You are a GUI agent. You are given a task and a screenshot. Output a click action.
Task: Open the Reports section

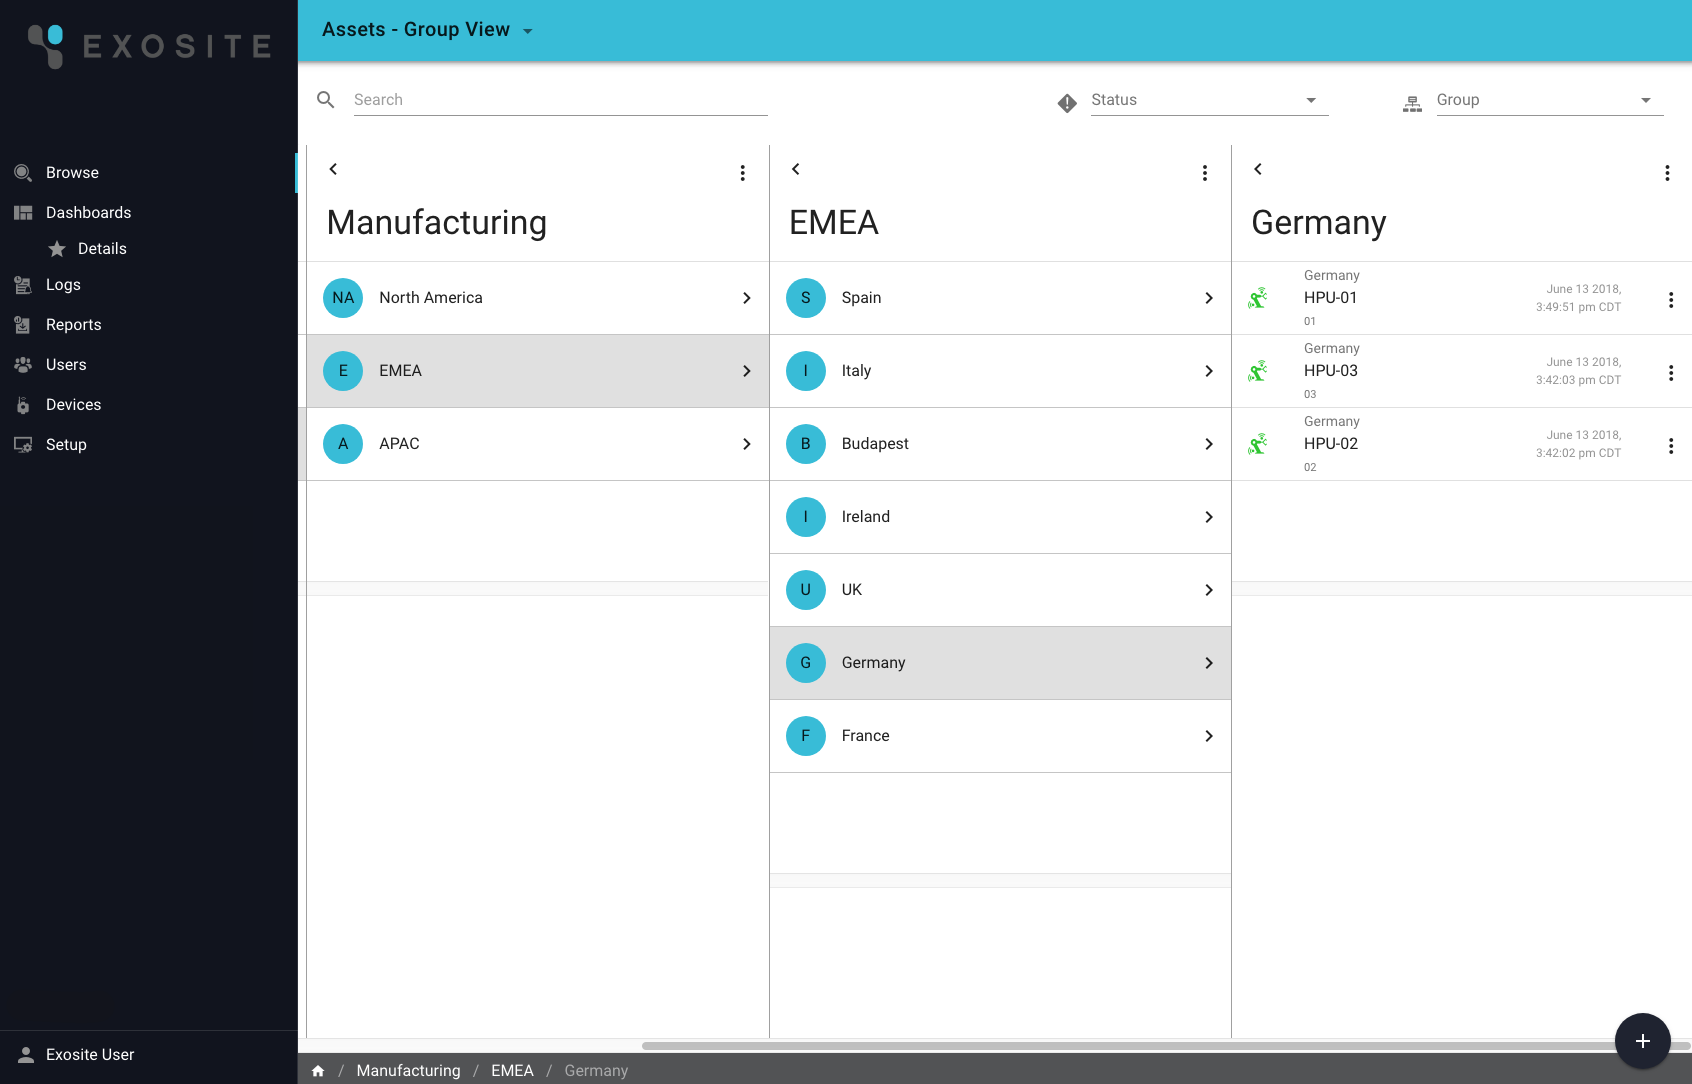pyautogui.click(x=73, y=324)
